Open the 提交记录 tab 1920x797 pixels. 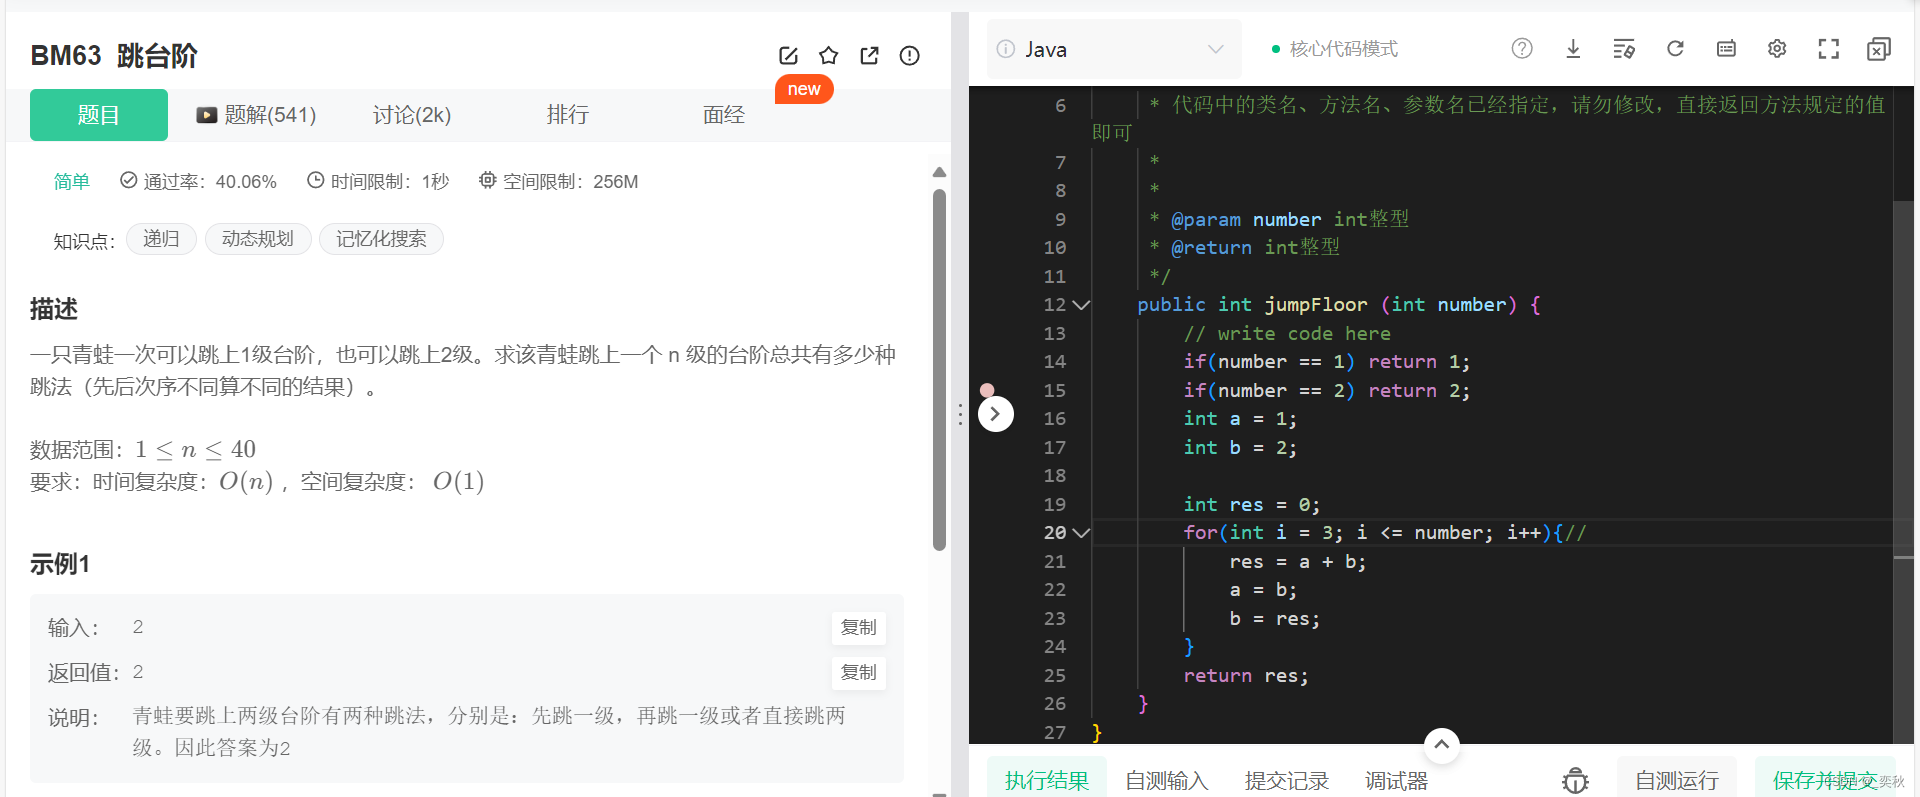click(x=1287, y=780)
